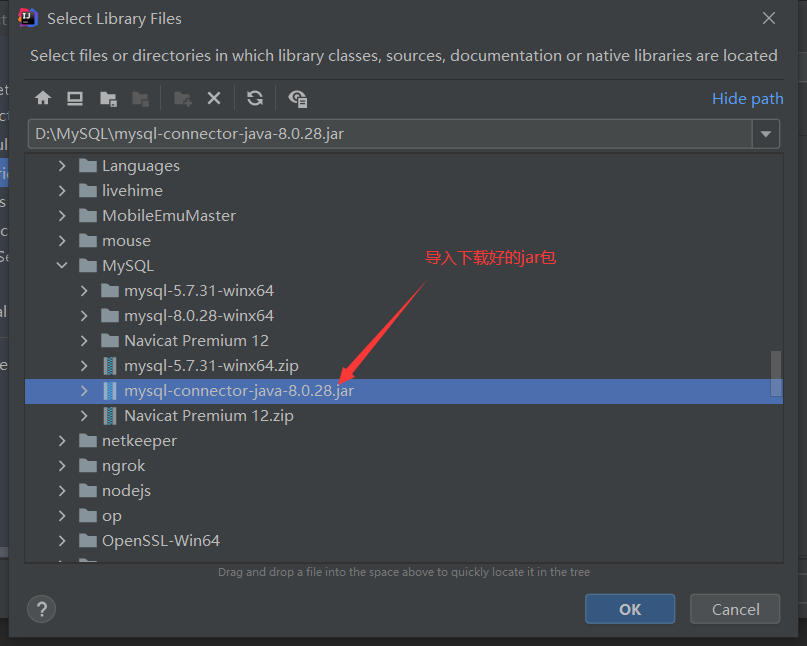Go to the Home directory icon
Screen dimensions: 807x646
click(x=43, y=98)
